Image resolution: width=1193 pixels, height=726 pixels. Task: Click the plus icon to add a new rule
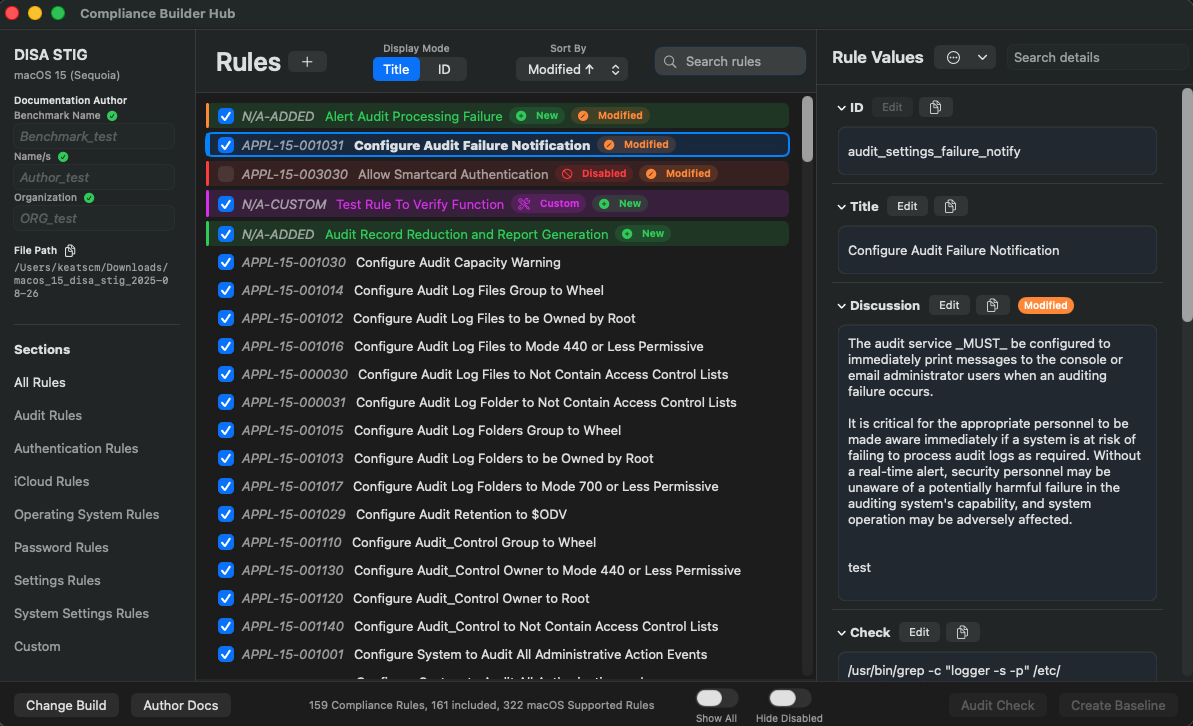[x=307, y=61]
